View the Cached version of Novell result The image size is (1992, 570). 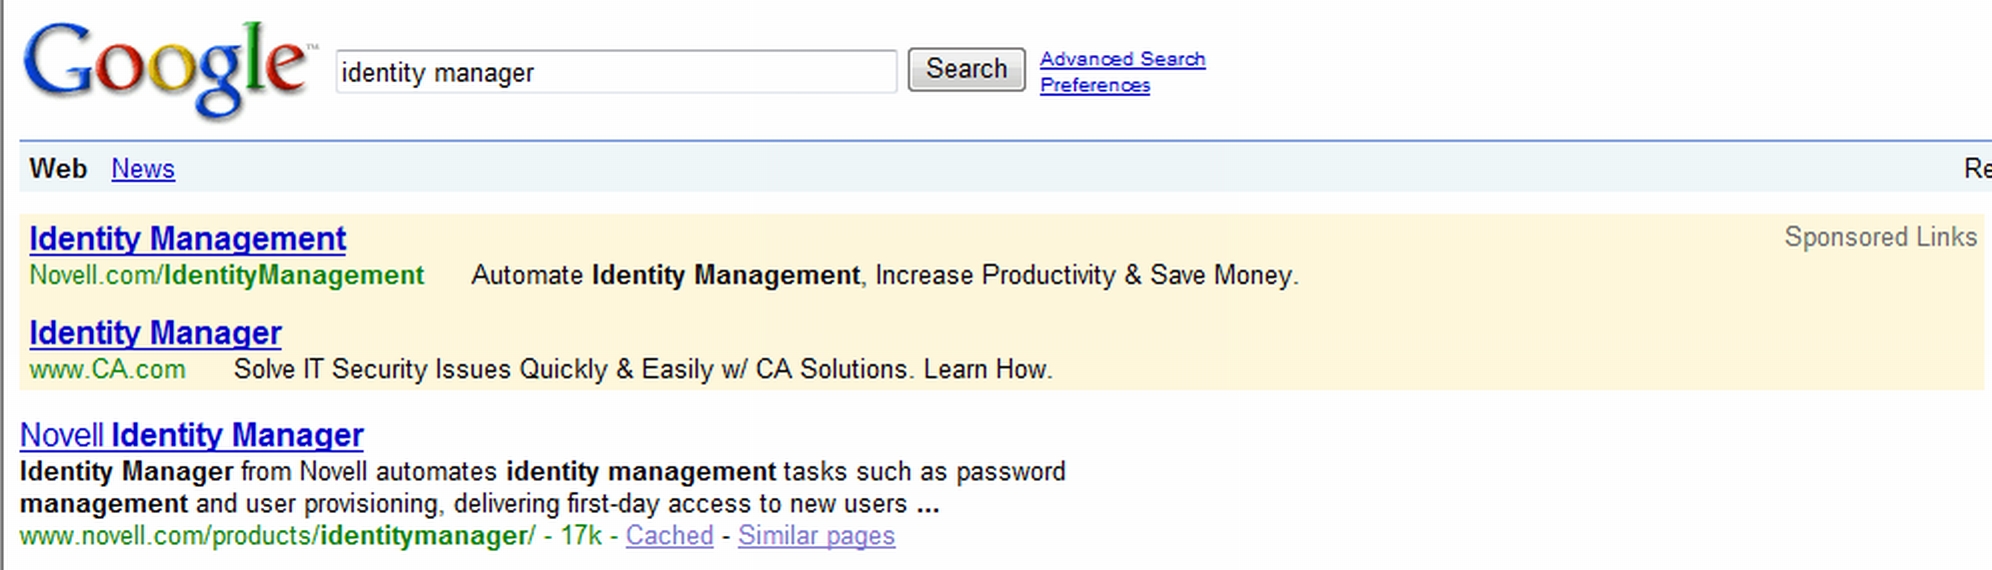(669, 536)
